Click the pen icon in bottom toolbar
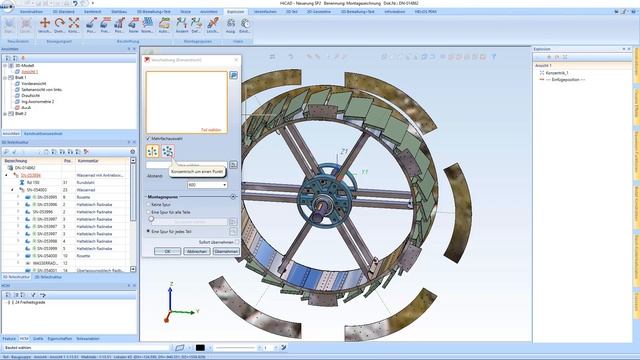 pos(284,348)
